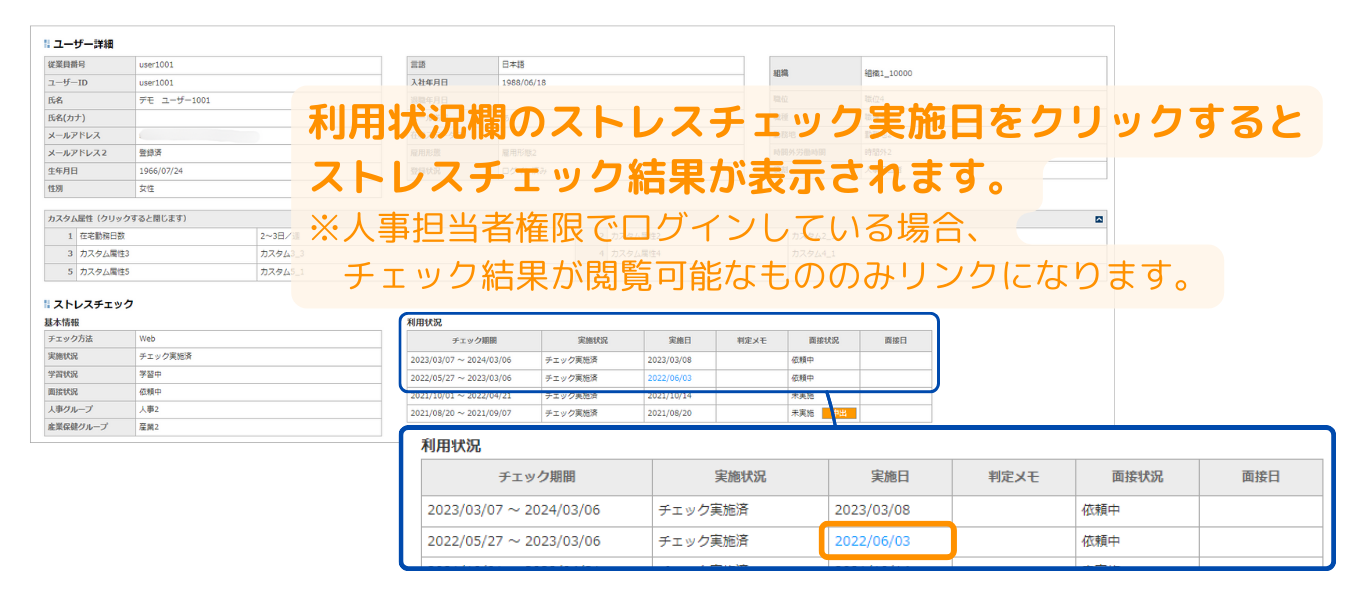The image size is (1366, 593).
Task: Click the 日本語 language field value
Action: 513,64
